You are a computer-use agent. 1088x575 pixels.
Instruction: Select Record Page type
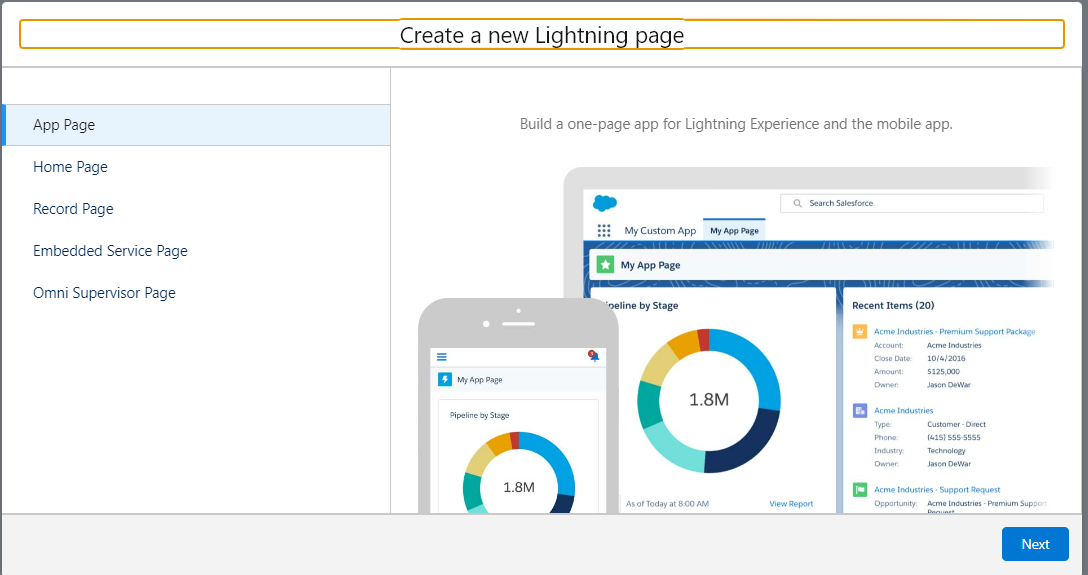pyautogui.click(x=73, y=209)
